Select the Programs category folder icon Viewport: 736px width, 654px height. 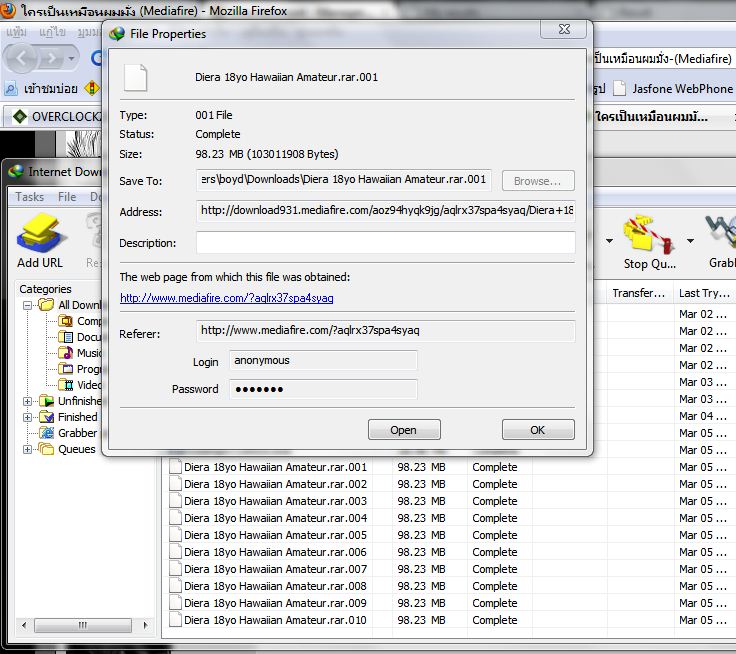(x=66, y=369)
